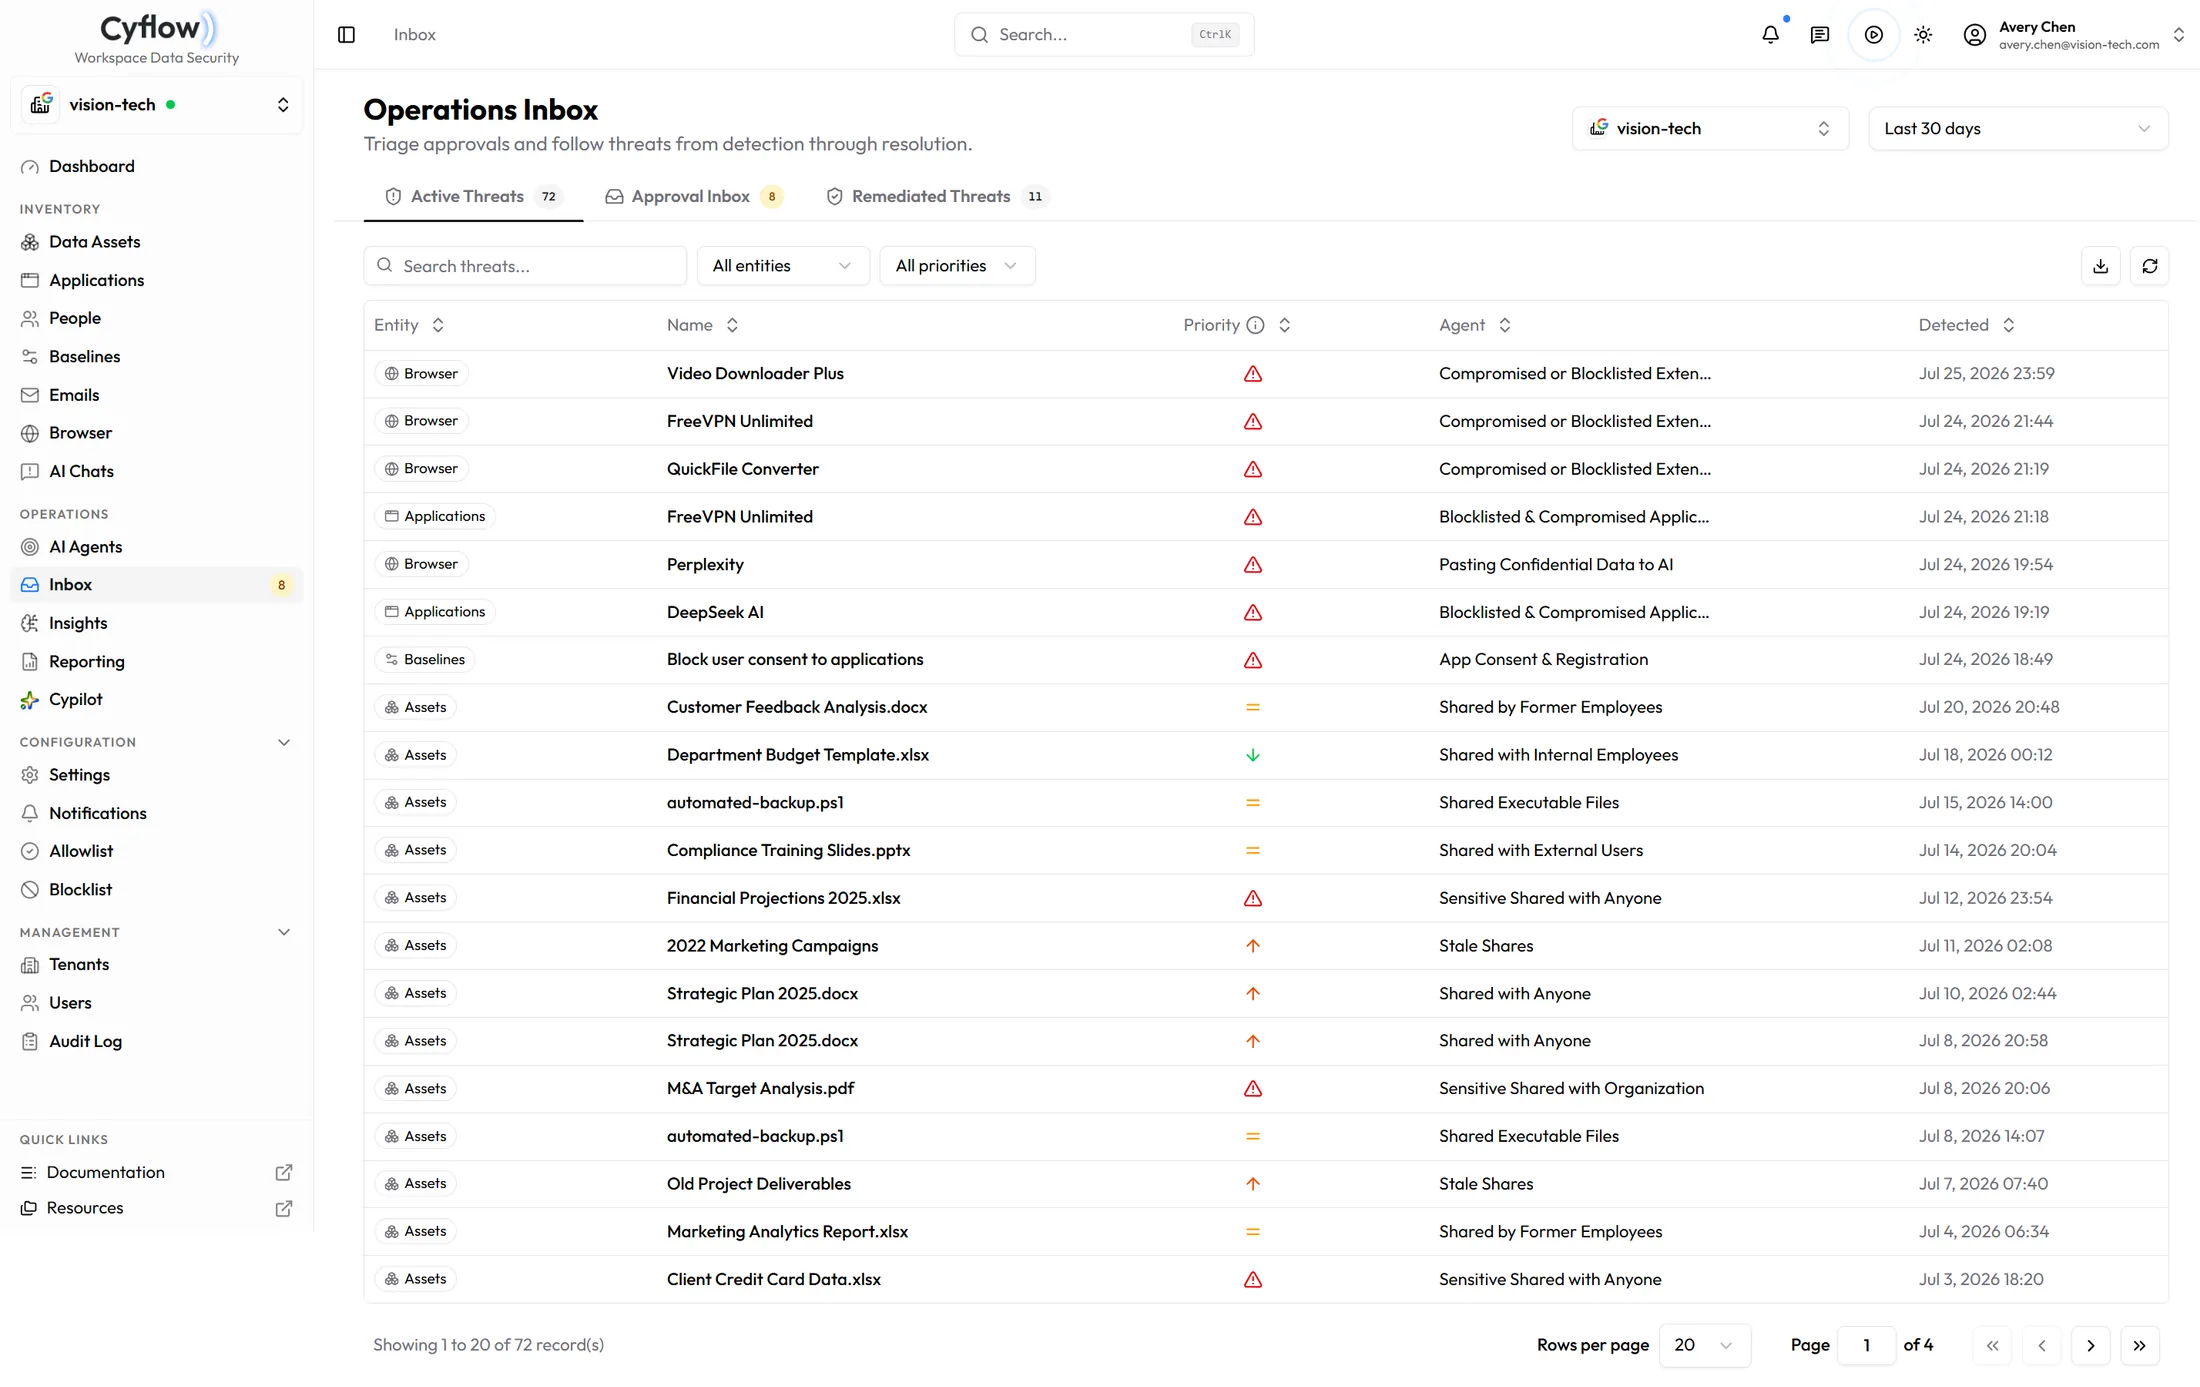Open Blocklist page

[80, 889]
